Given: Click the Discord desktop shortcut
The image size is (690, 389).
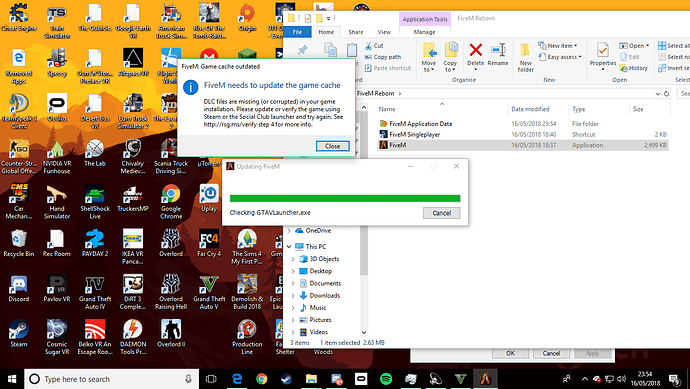Looking at the screenshot, I should coord(18,288).
